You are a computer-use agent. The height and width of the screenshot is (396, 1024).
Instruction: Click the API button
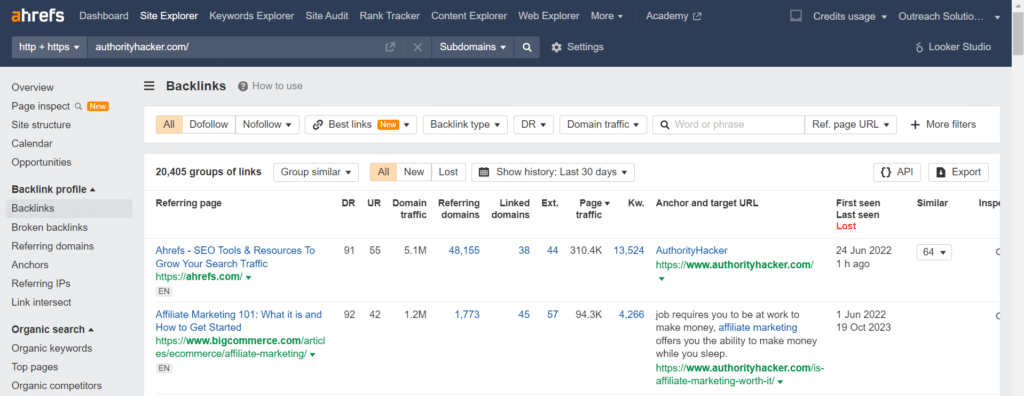click(x=897, y=172)
